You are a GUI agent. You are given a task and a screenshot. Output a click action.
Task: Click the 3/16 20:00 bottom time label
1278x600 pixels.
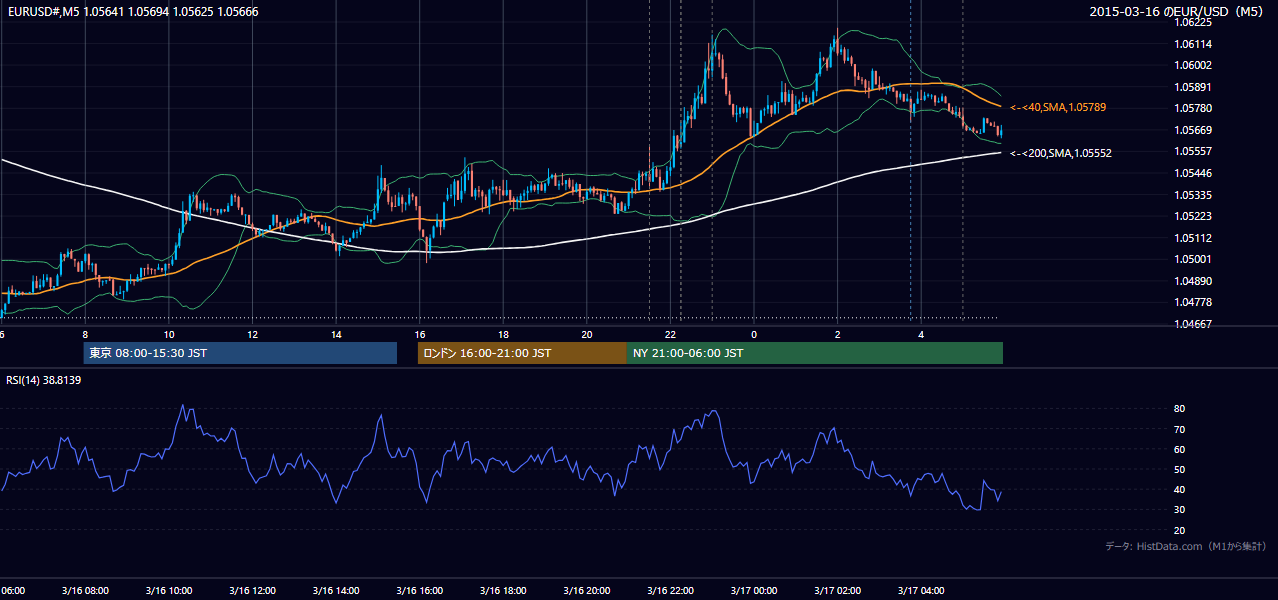[x=586, y=591]
